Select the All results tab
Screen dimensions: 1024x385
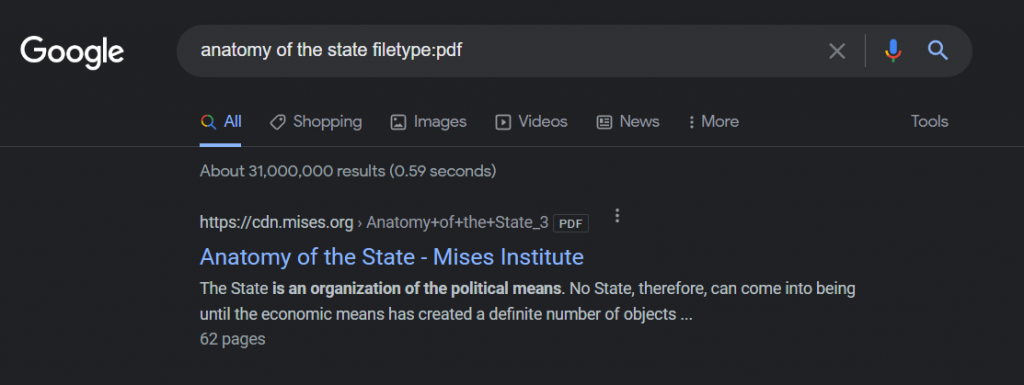pos(221,122)
